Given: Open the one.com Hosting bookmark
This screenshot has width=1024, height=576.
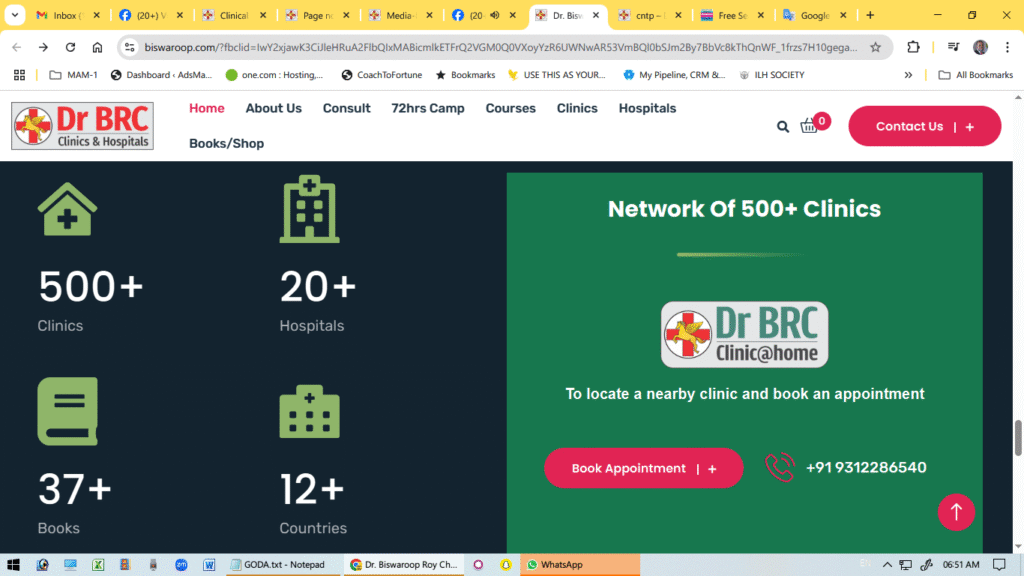Looking at the screenshot, I should 274,75.
